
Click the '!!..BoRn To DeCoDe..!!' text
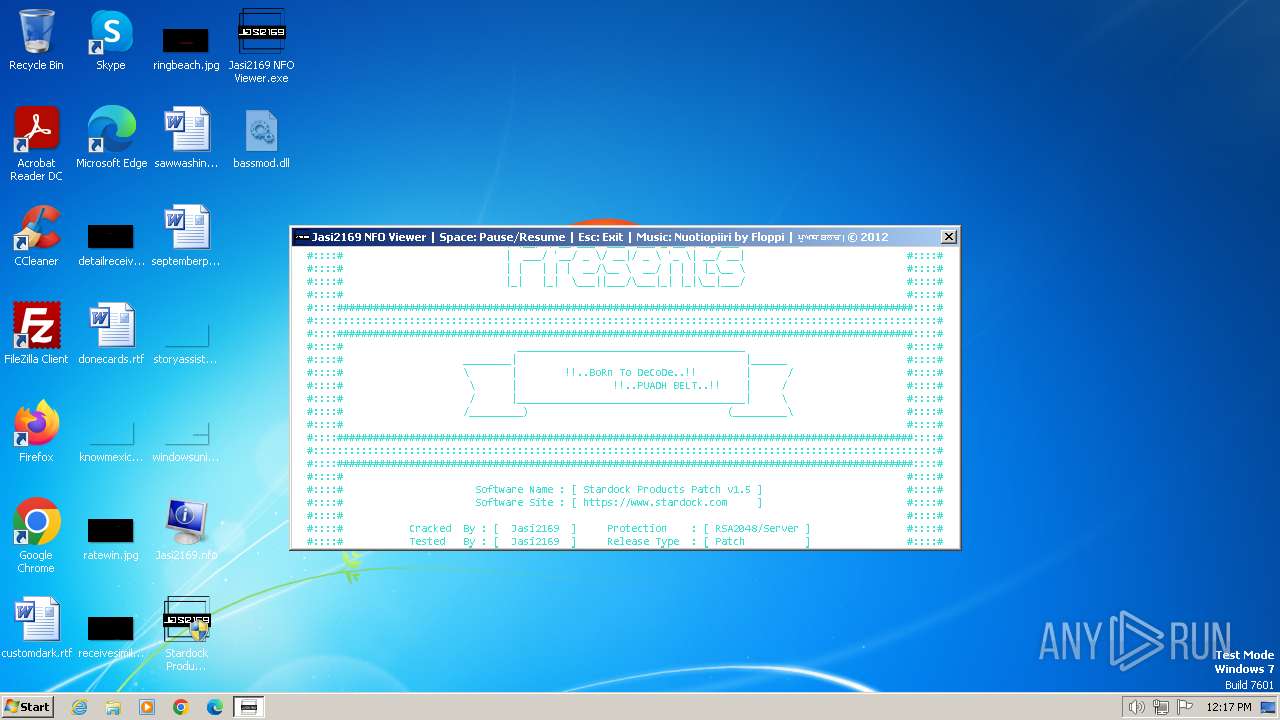(x=631, y=373)
